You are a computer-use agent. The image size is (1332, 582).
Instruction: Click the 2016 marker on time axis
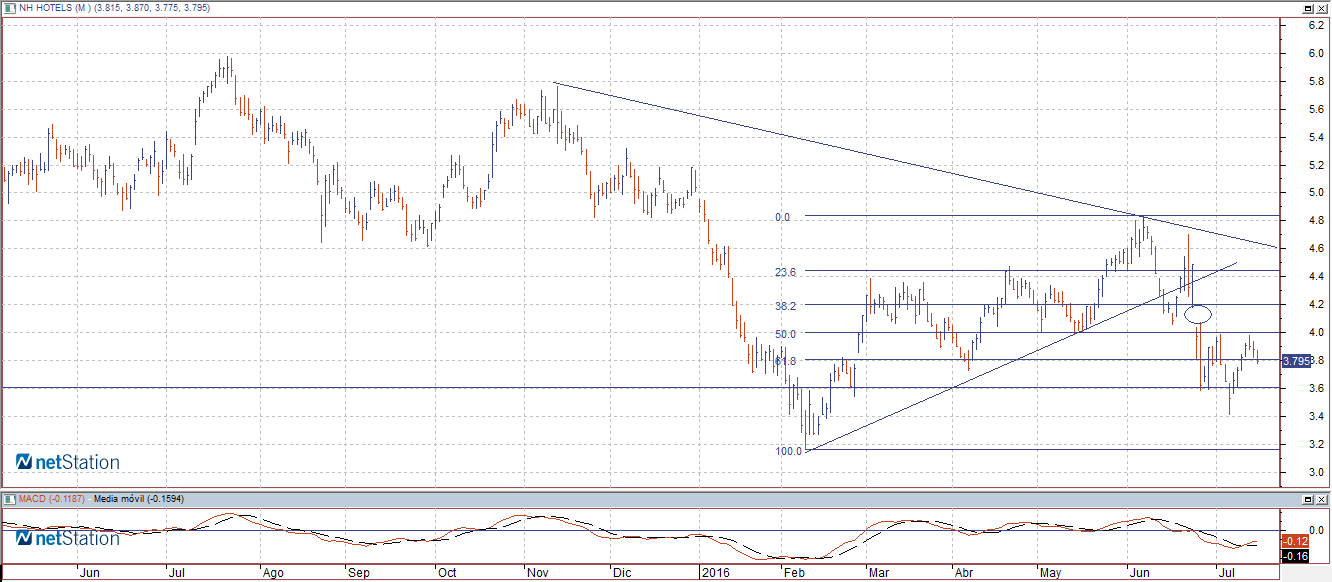(714, 573)
